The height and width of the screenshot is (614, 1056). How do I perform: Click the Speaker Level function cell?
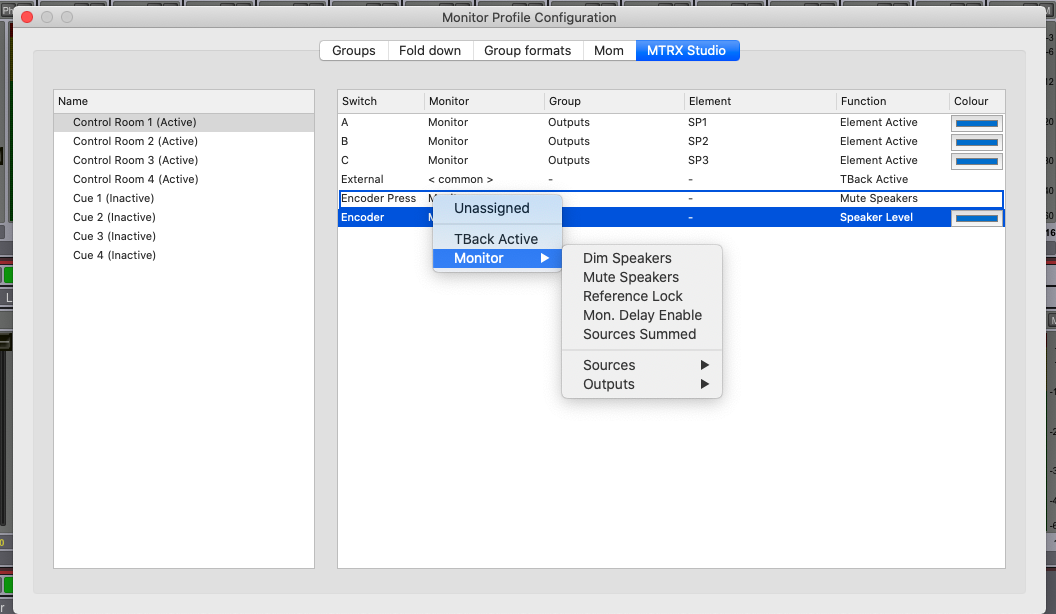(876, 217)
